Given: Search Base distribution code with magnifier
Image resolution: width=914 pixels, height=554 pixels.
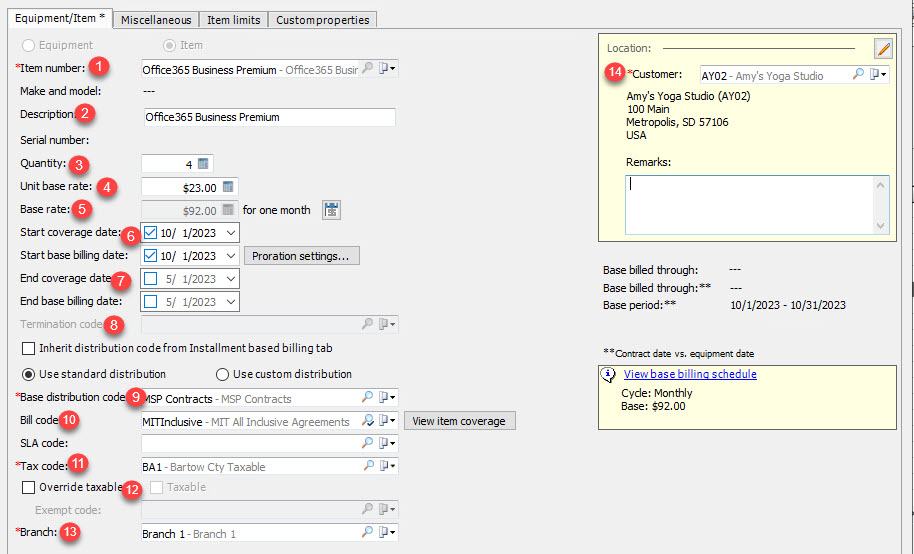Looking at the screenshot, I should point(367,397).
